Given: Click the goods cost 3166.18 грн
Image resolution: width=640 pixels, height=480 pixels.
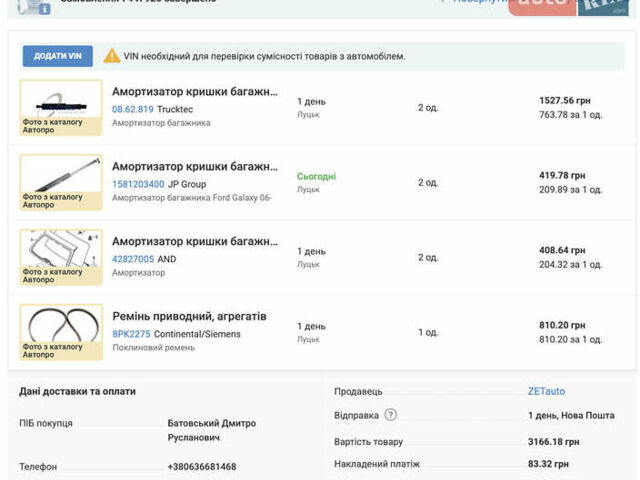Looking at the screenshot, I should pos(553,442).
